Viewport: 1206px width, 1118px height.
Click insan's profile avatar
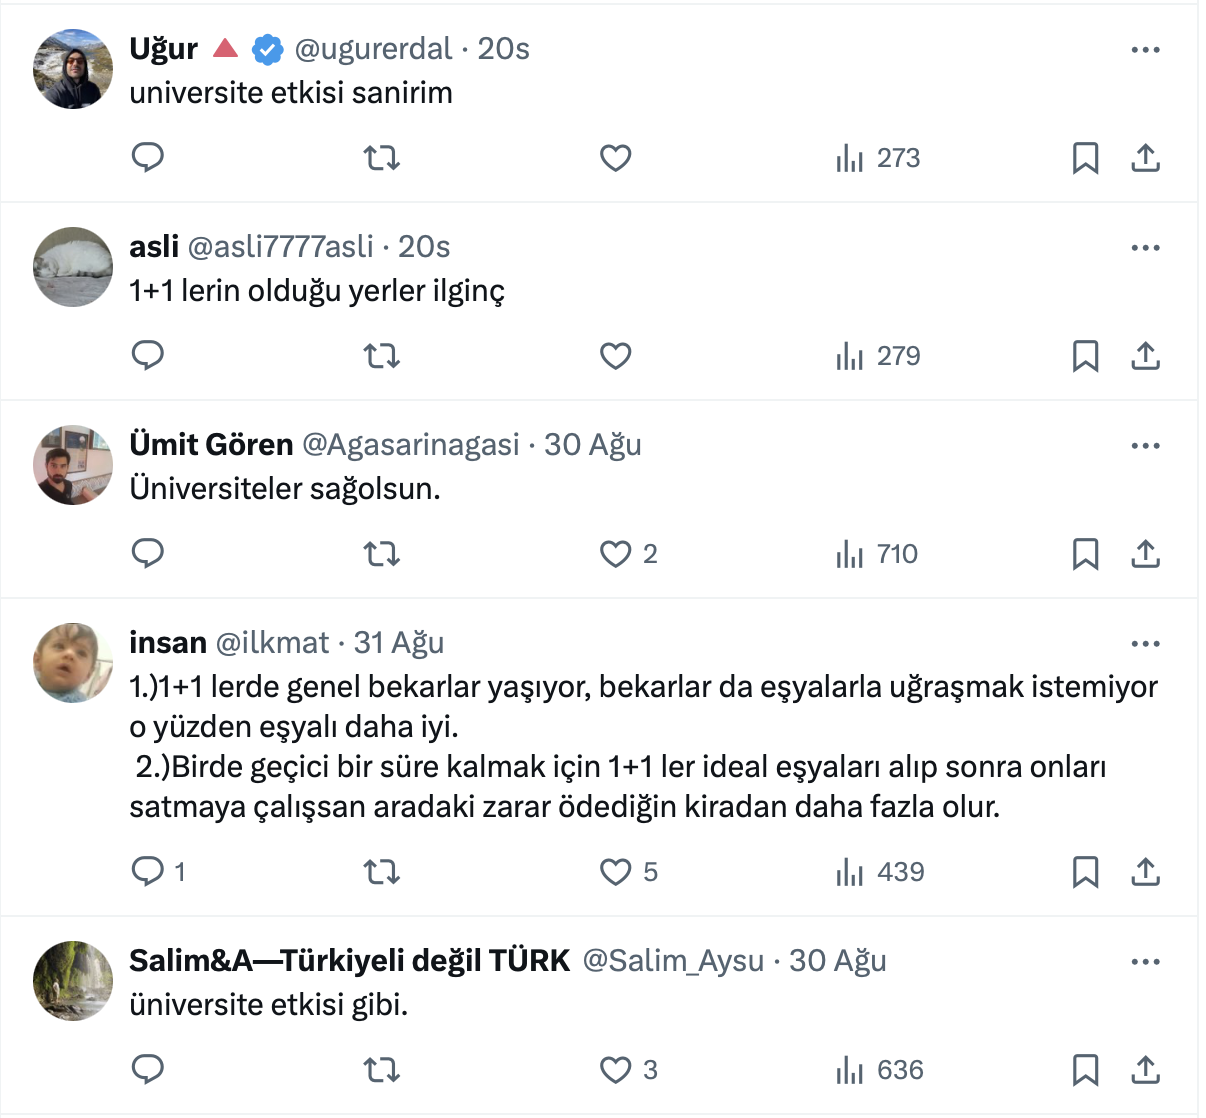tap(73, 663)
